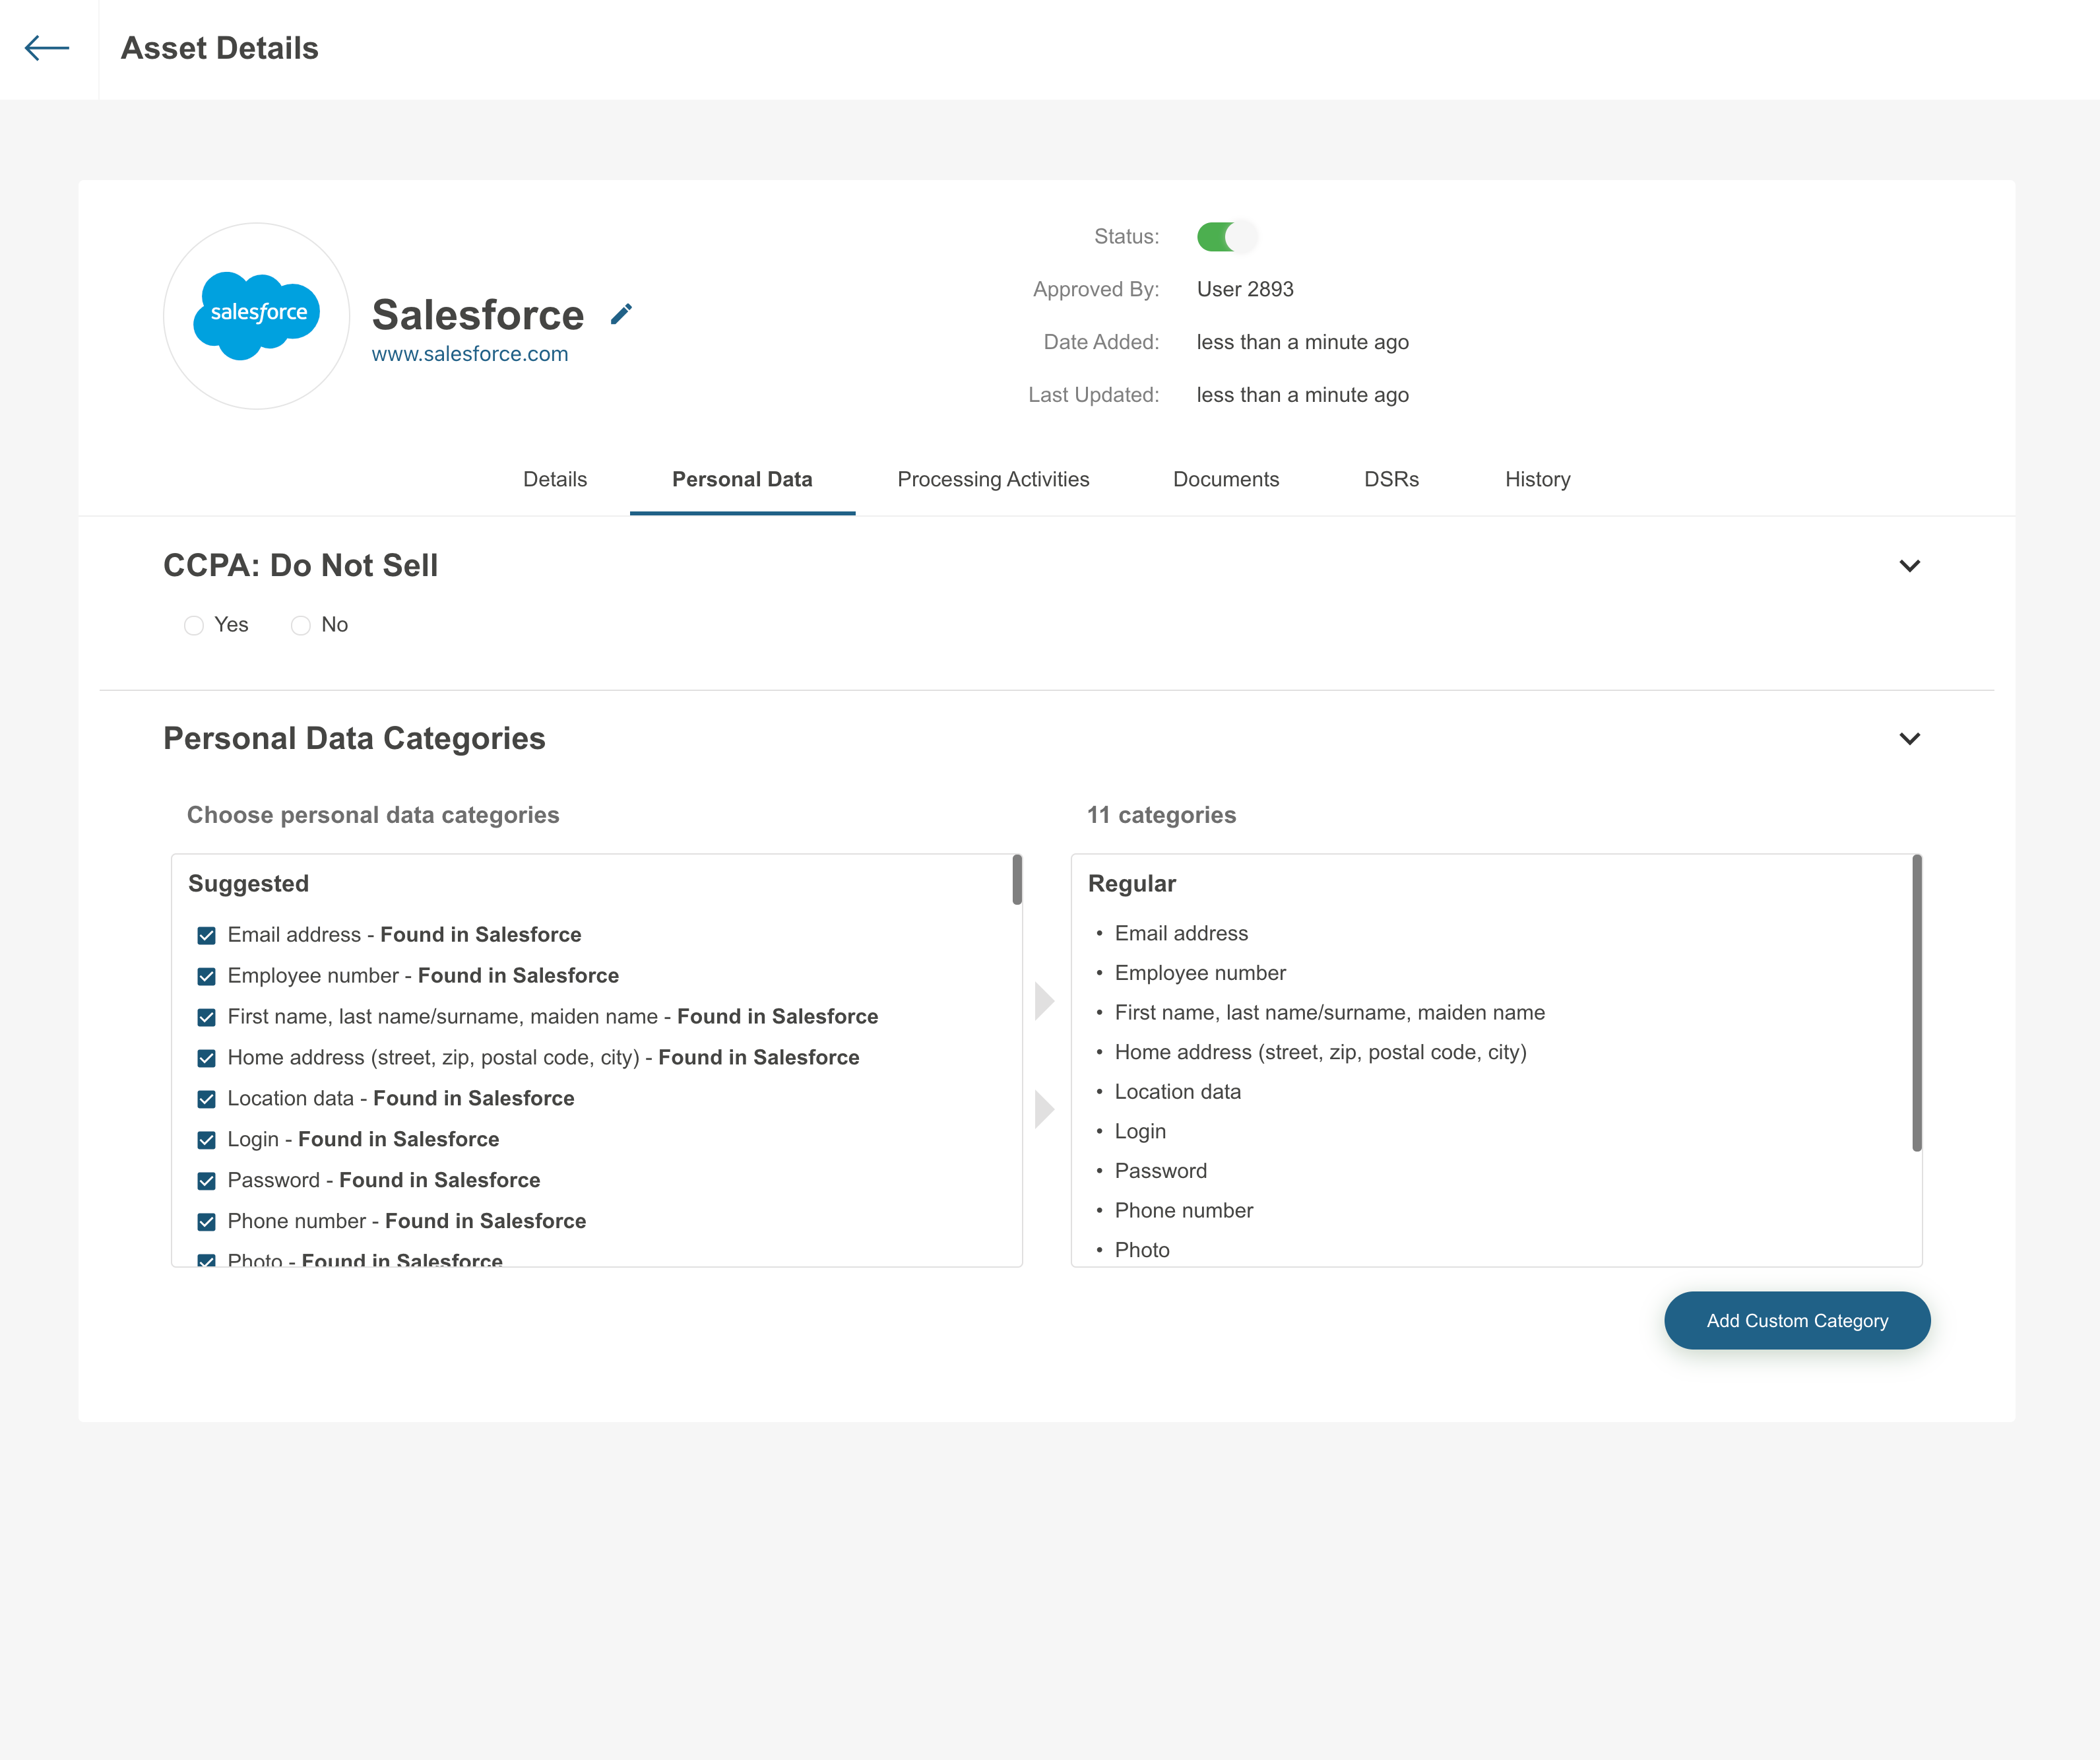Uncheck the Location data checkbox

click(x=207, y=1099)
